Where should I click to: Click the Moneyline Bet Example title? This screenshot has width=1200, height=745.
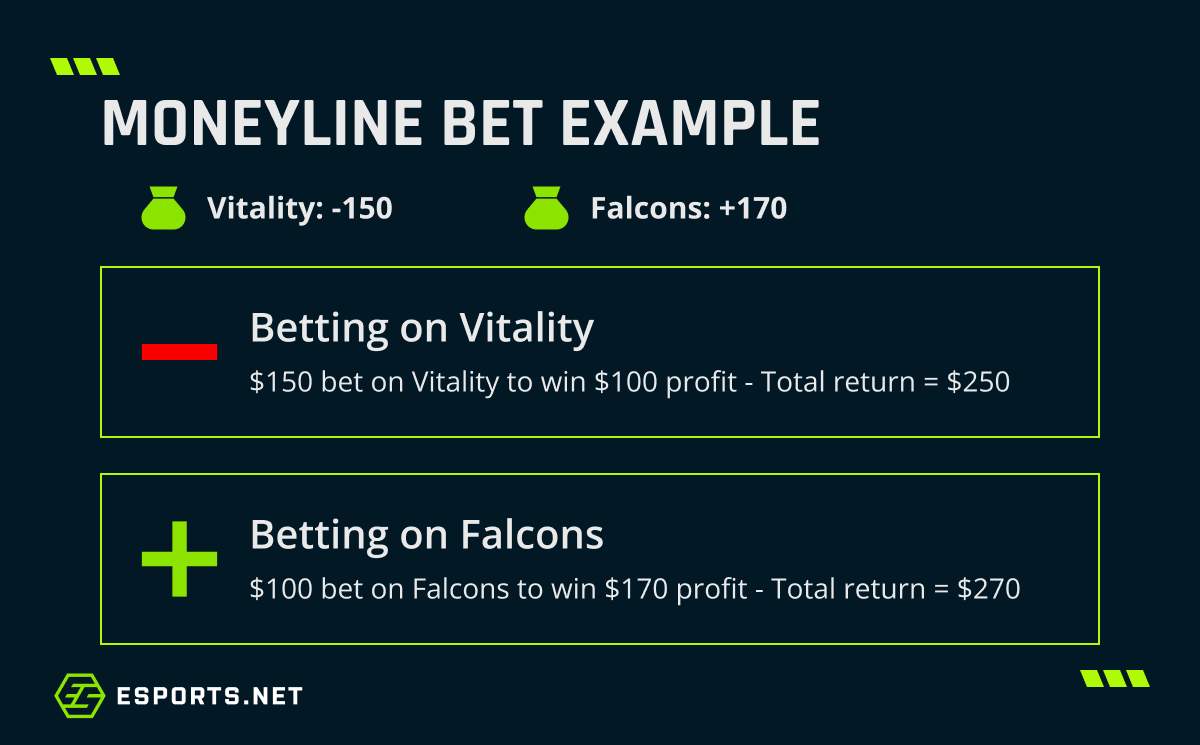(461, 125)
